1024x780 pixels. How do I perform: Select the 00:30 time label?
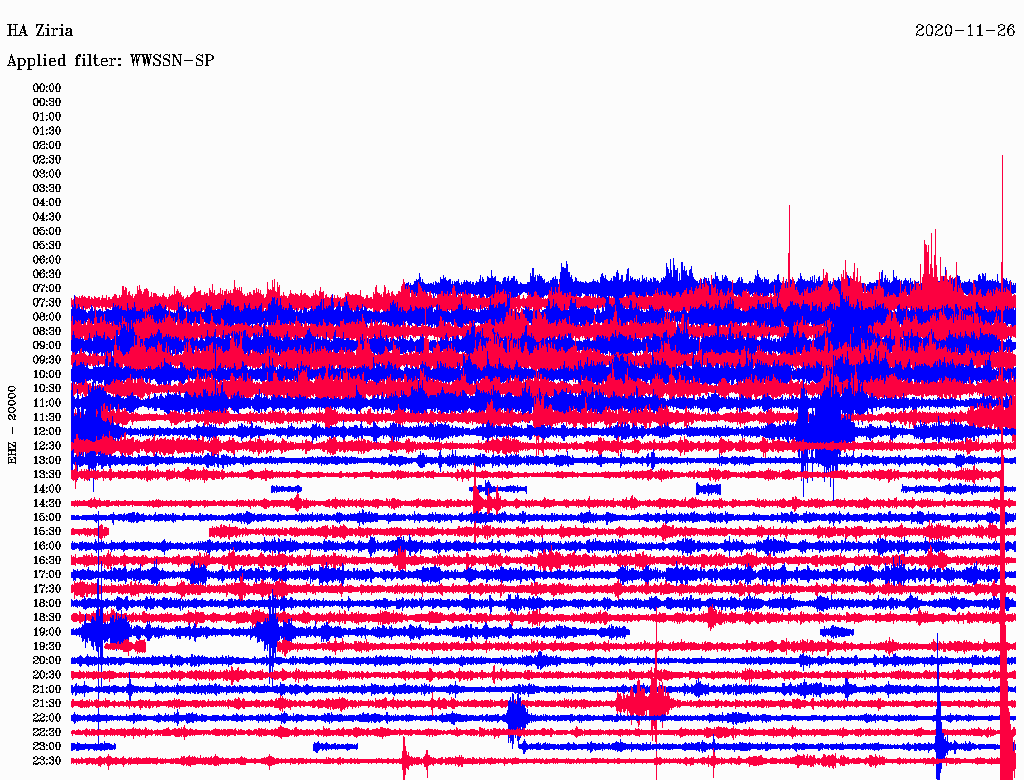coord(47,103)
